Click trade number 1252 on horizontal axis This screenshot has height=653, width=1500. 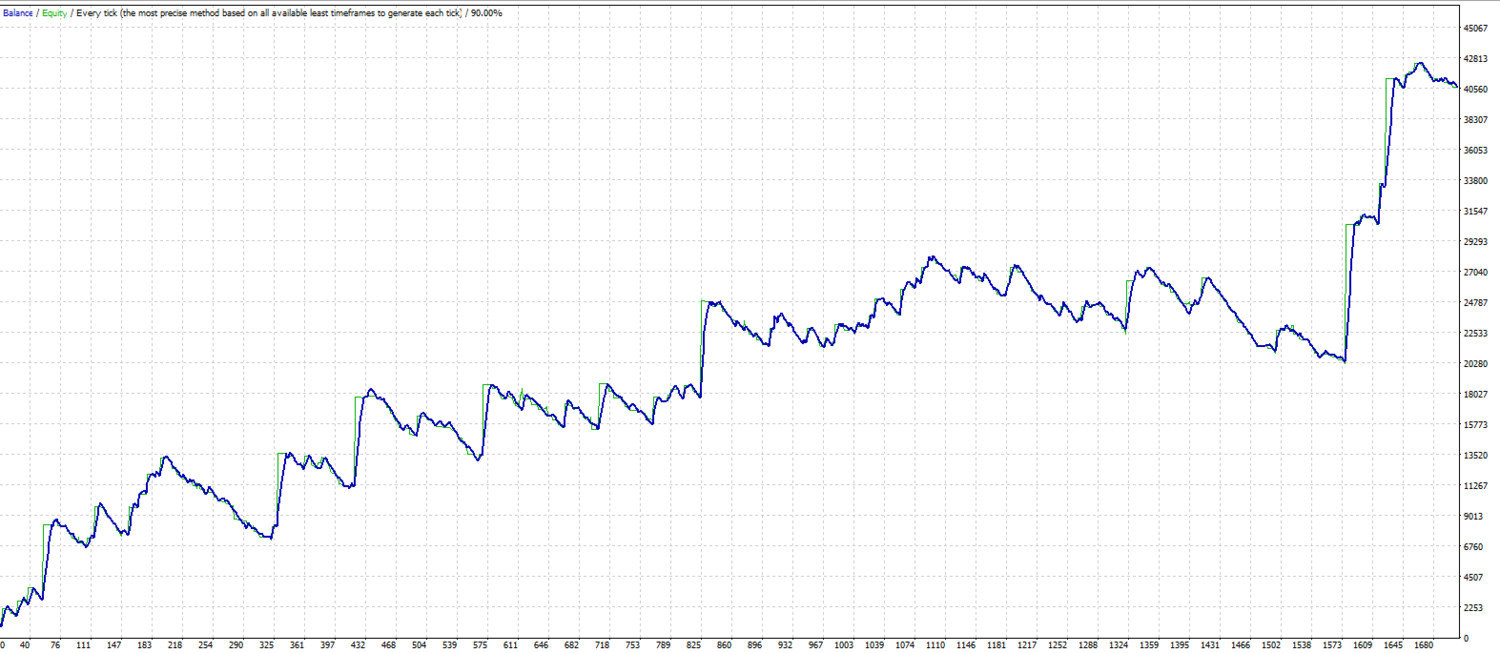click(x=1058, y=646)
